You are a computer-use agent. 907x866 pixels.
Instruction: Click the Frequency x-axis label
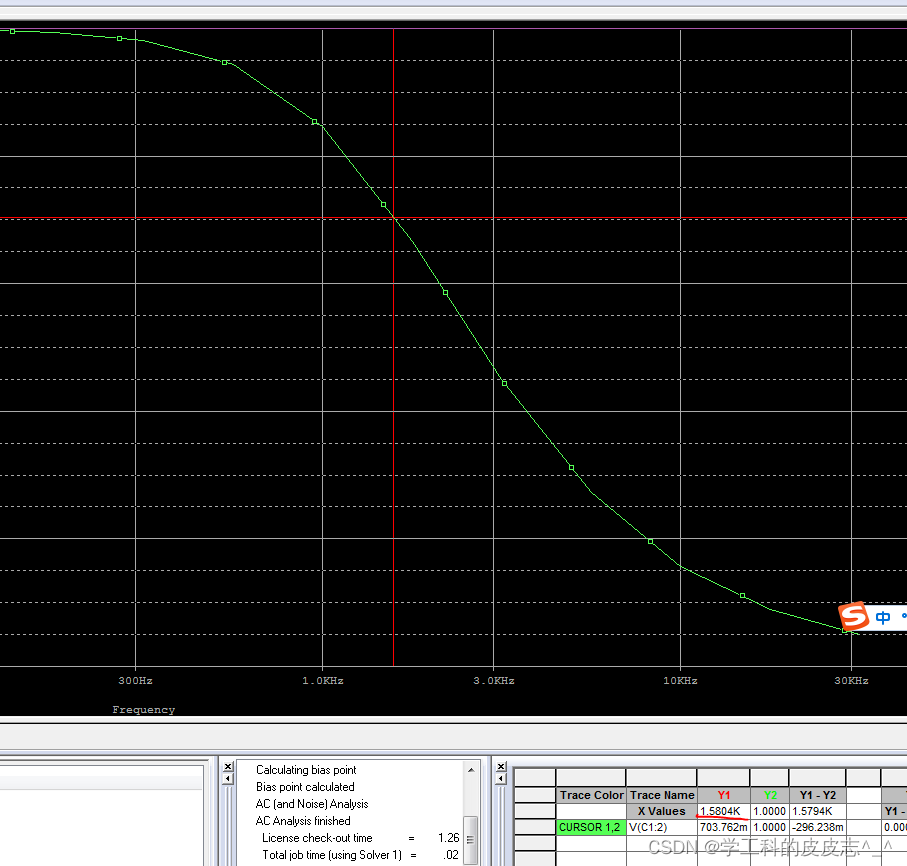tap(143, 710)
